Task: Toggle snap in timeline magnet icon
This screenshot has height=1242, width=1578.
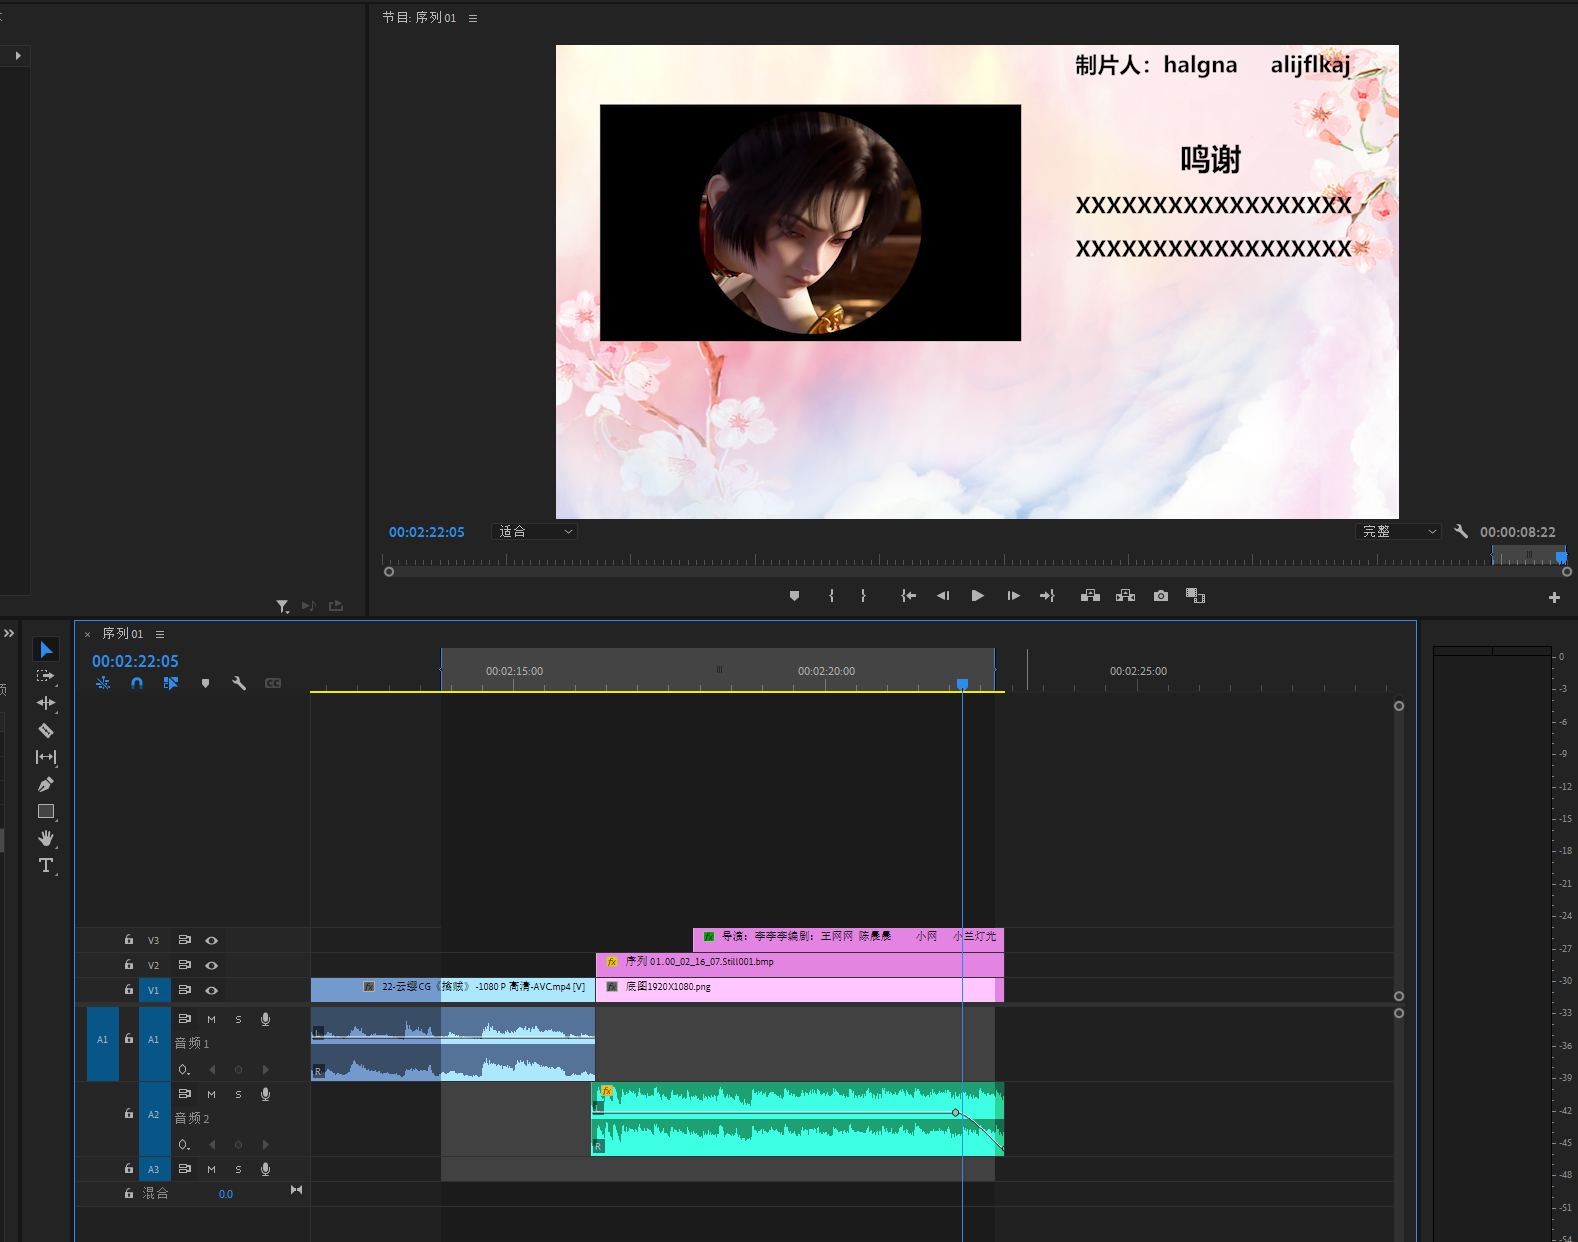Action: point(137,684)
